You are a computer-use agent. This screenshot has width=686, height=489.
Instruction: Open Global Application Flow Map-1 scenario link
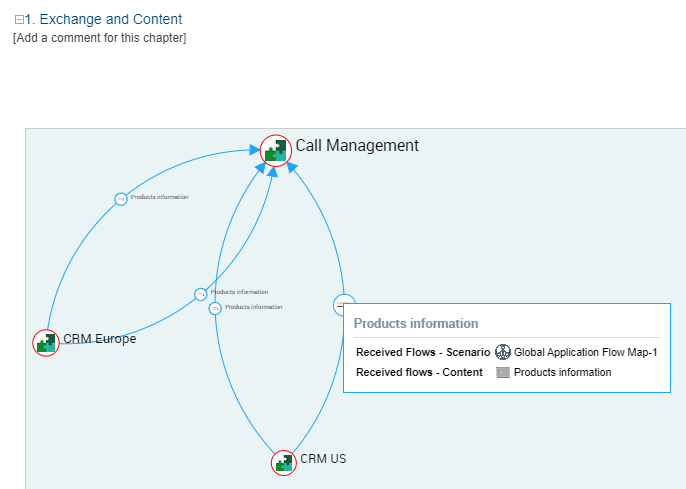pos(585,352)
